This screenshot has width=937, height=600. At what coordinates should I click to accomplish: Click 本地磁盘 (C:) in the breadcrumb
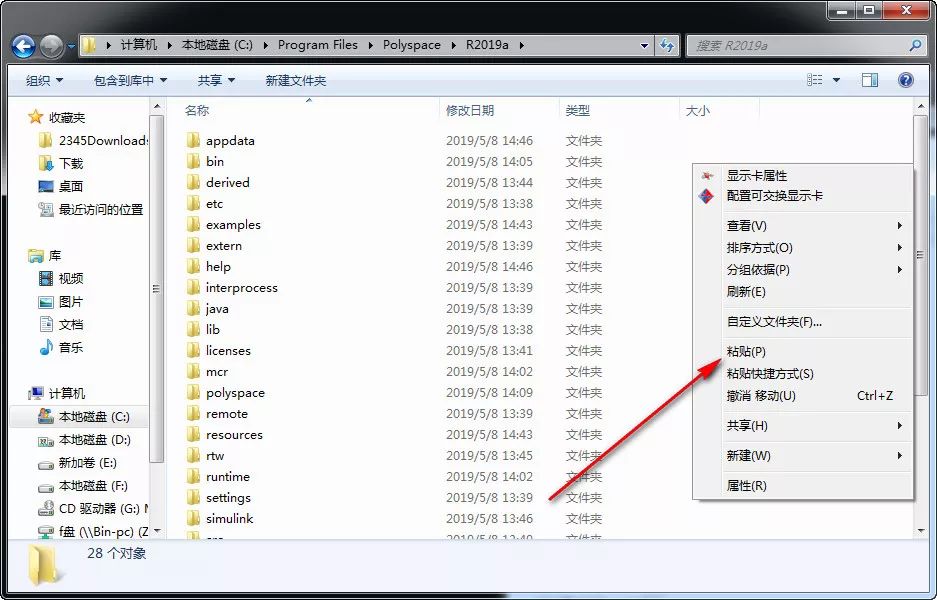coord(217,45)
